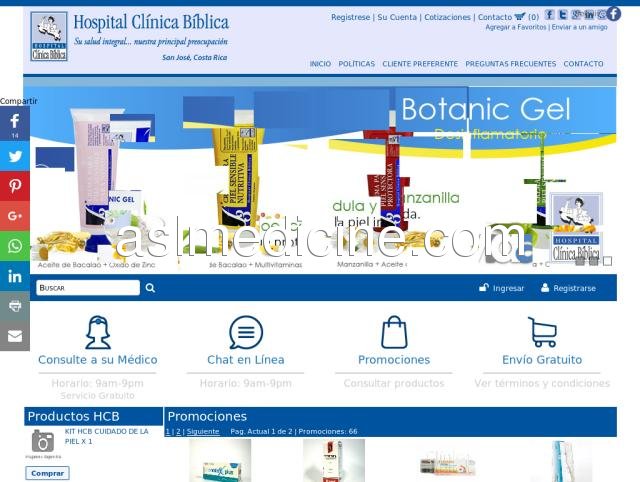Screen dimensions: 640x482
Task: Click the small Twitter icon in the header
Action: click(562, 15)
